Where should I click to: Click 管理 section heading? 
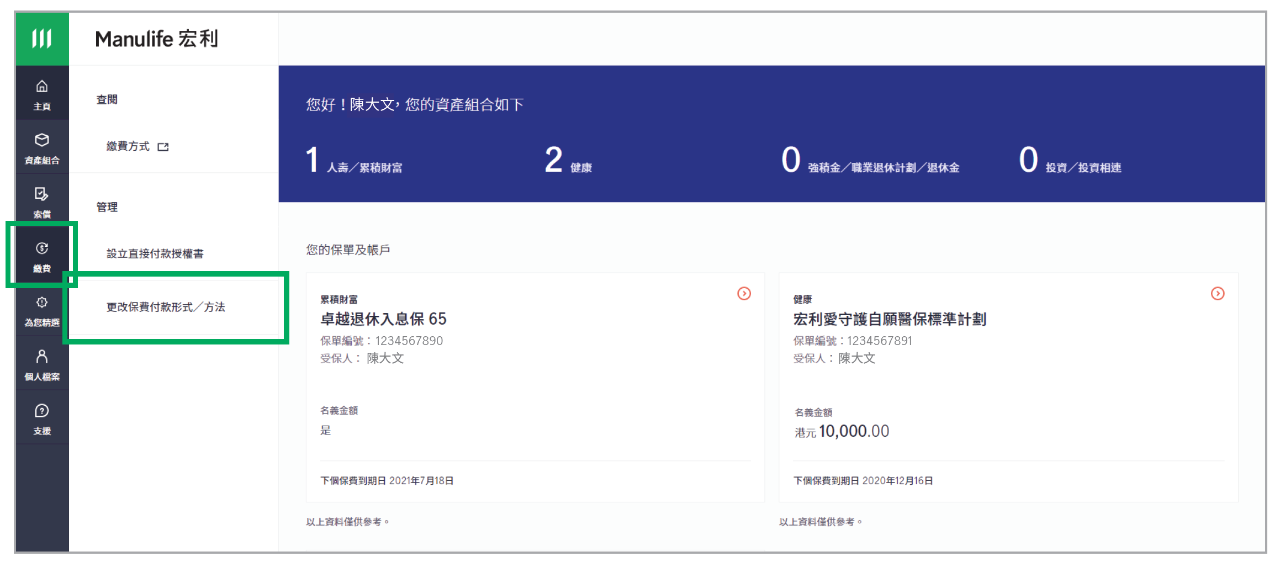point(107,207)
